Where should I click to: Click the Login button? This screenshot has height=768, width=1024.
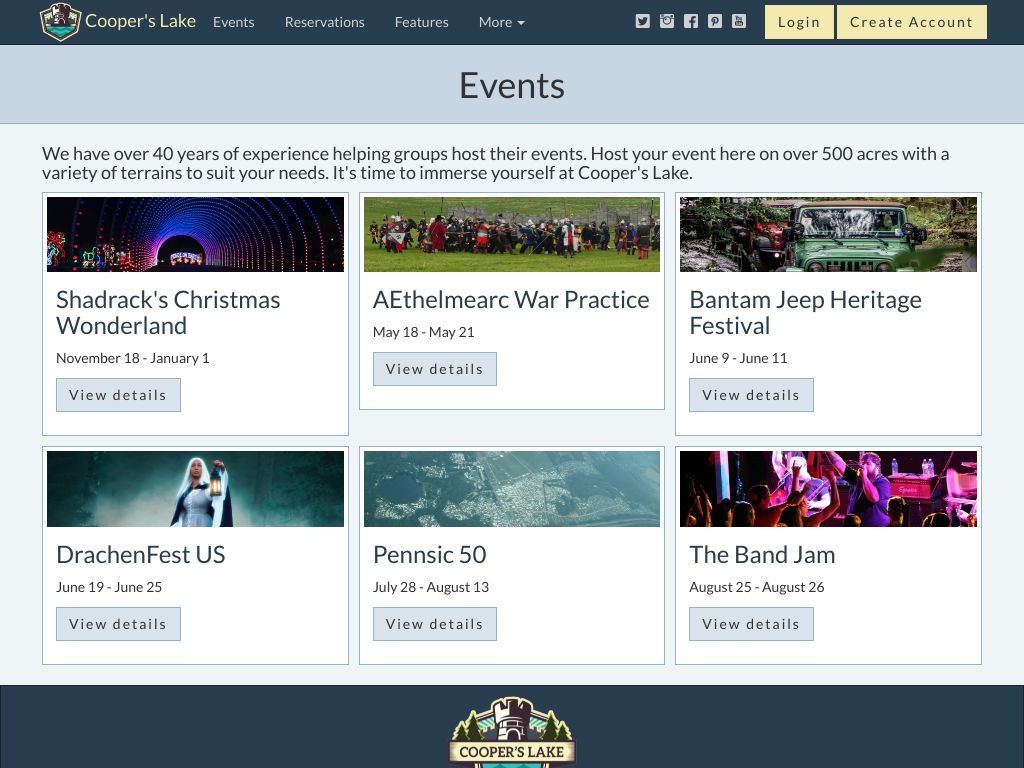coord(799,22)
